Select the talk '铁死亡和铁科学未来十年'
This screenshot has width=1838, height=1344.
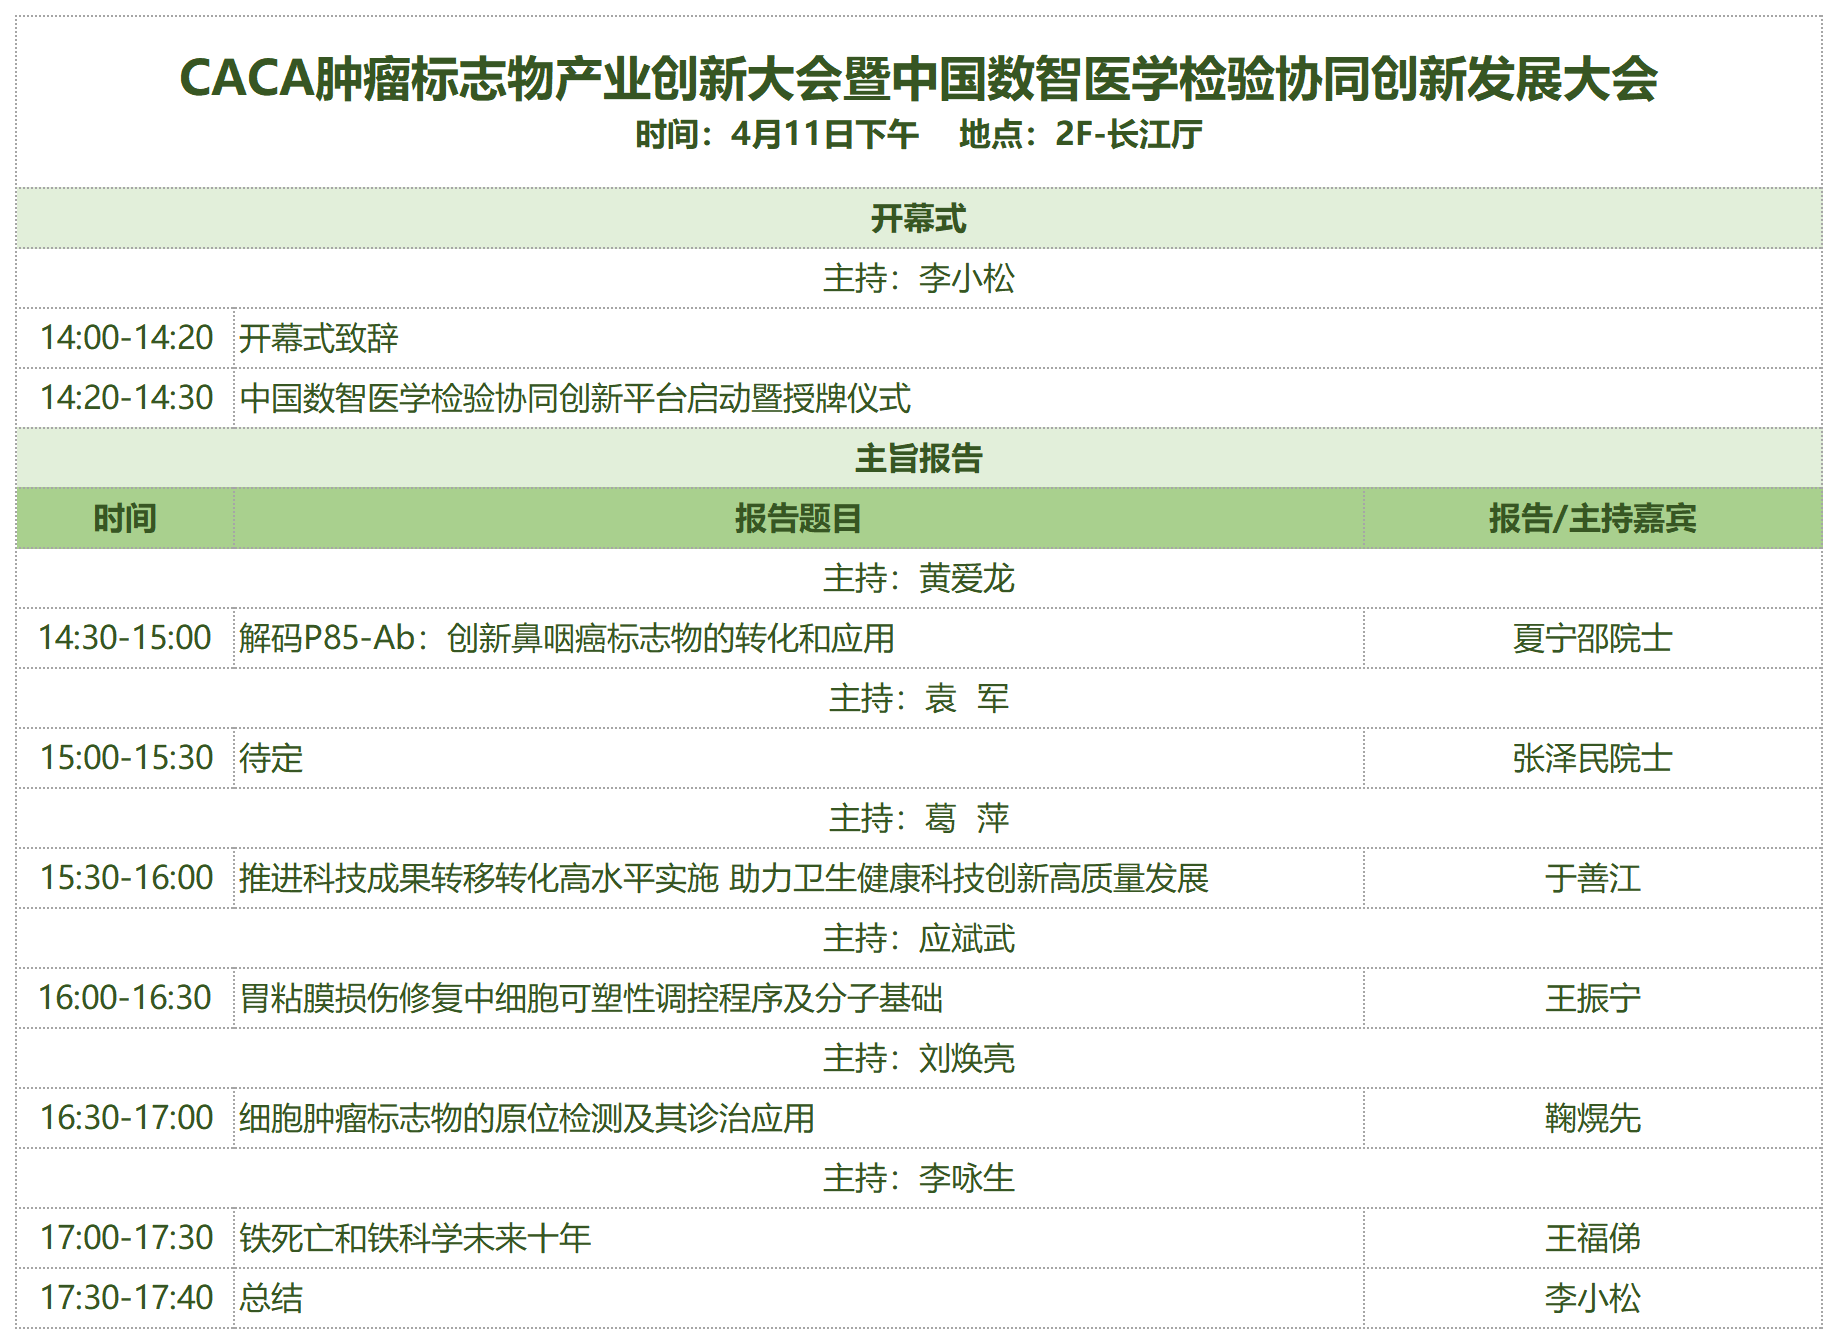[415, 1238]
